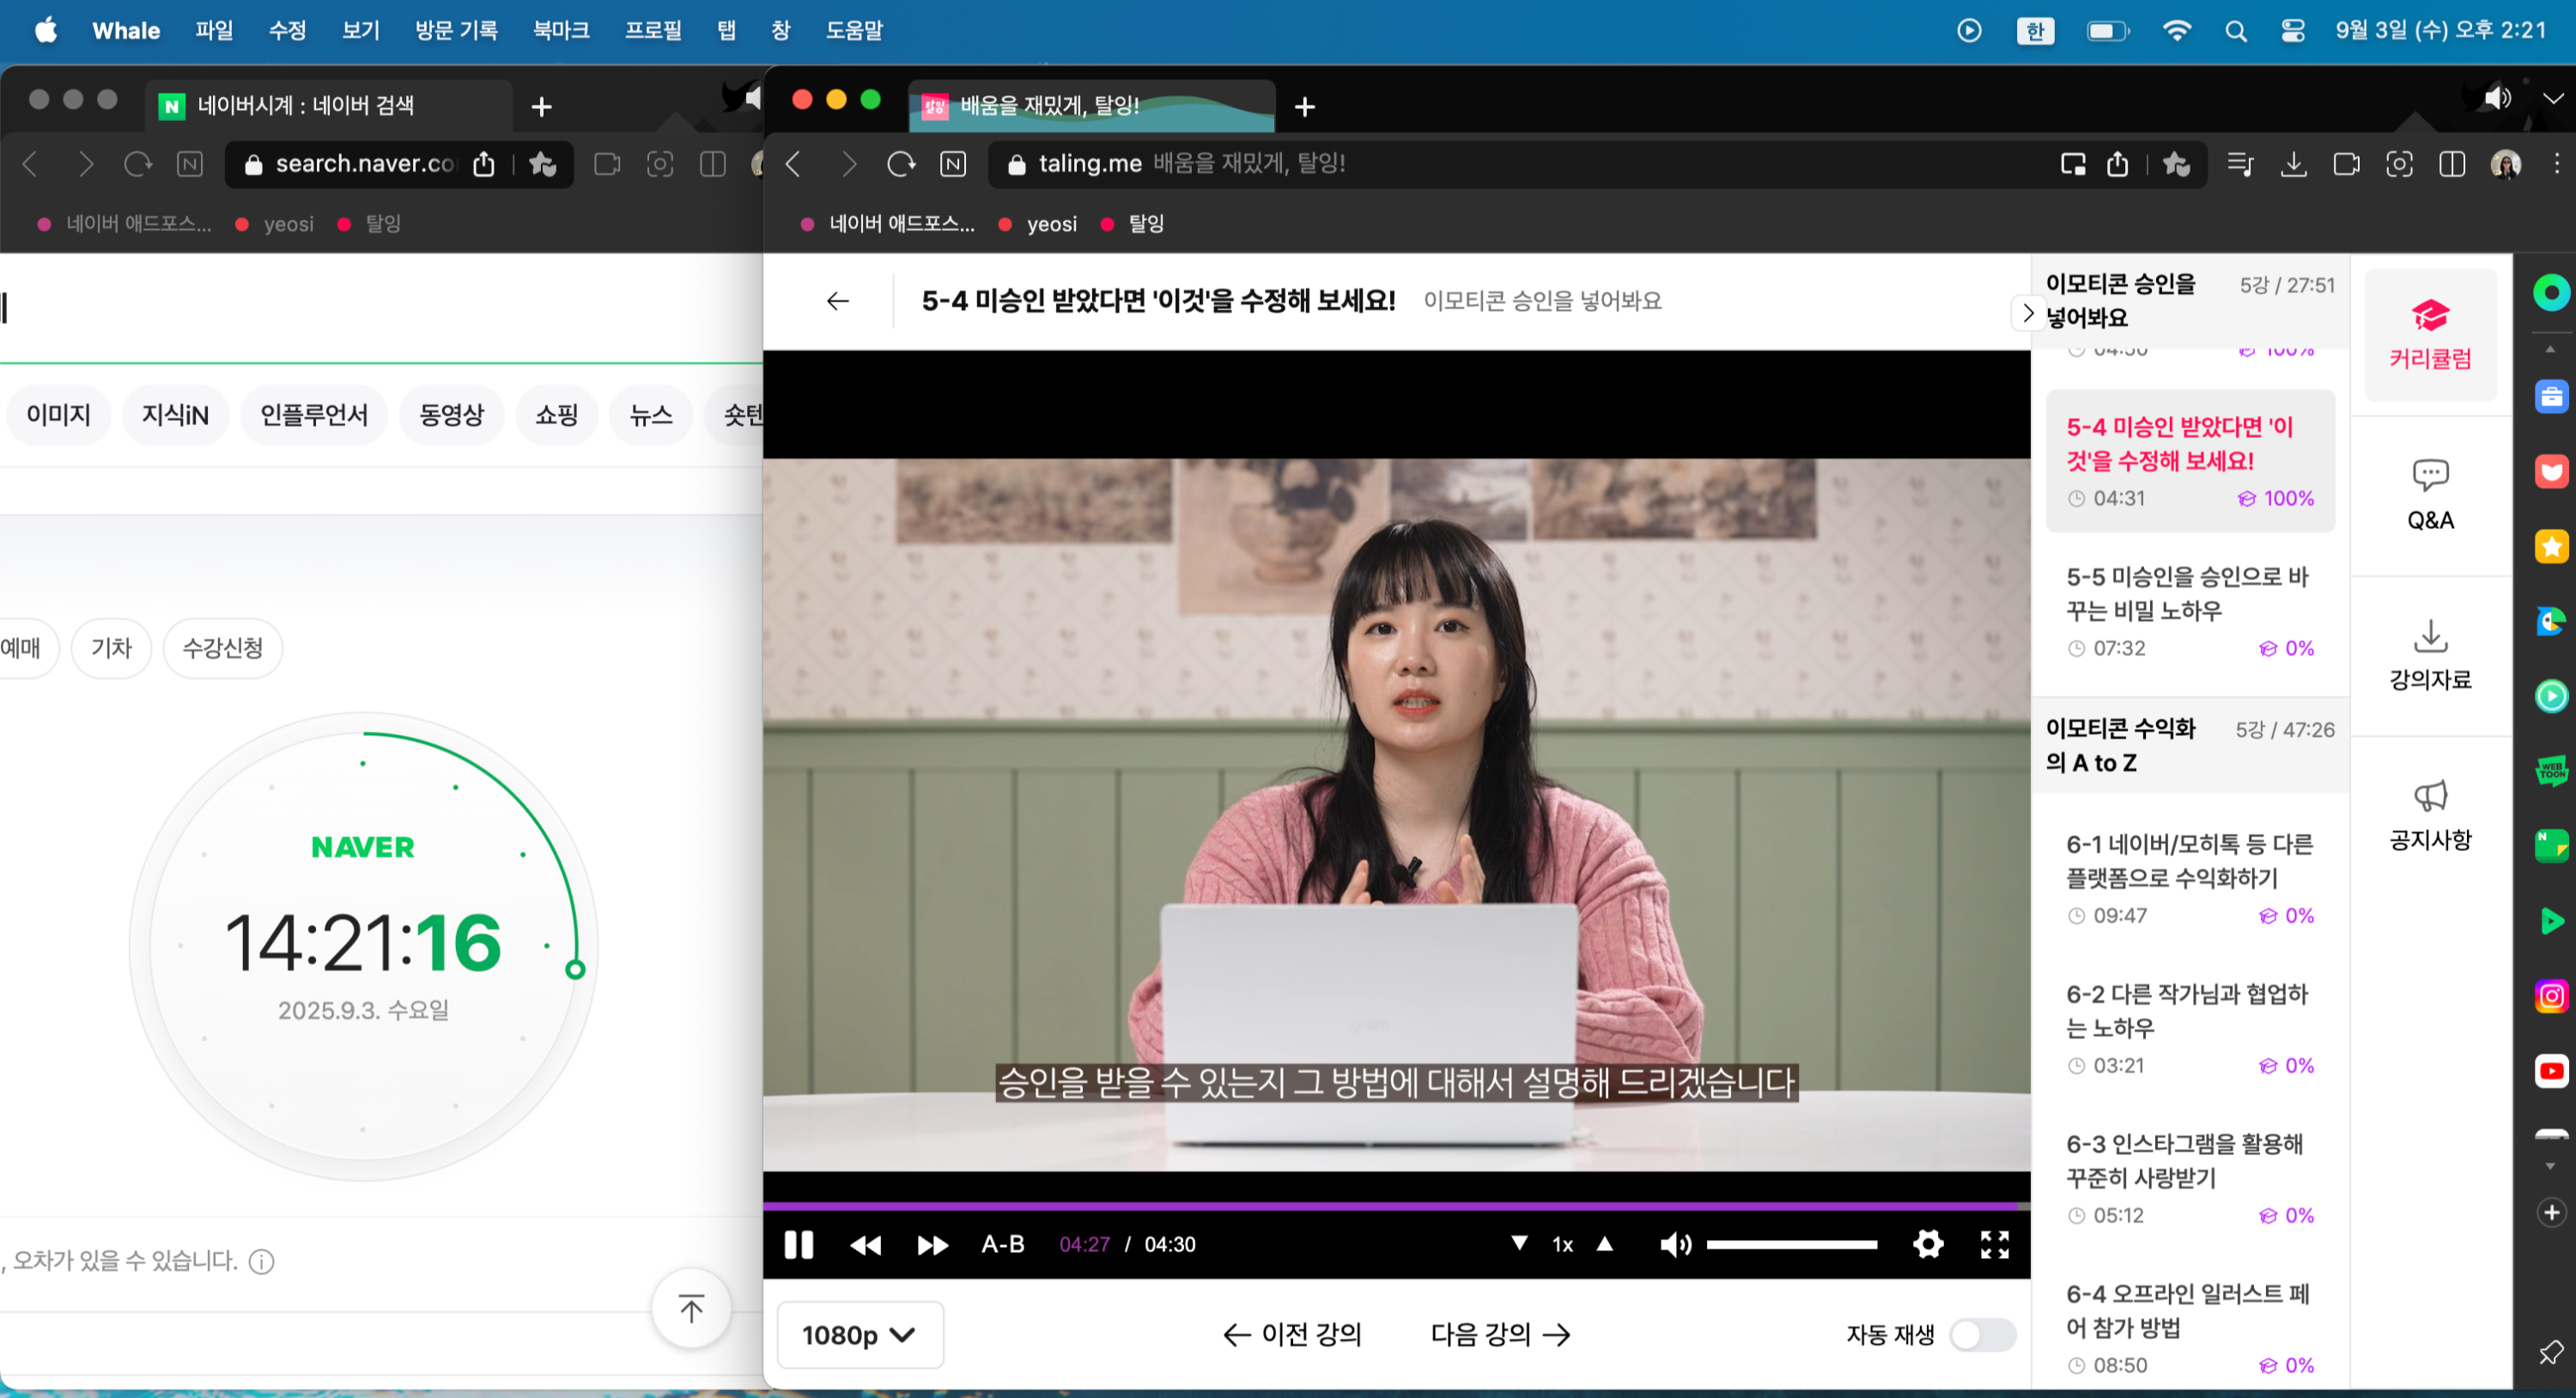The image size is (2576, 1398).
Task: Mute the video player speaker icon
Action: tap(1675, 1244)
